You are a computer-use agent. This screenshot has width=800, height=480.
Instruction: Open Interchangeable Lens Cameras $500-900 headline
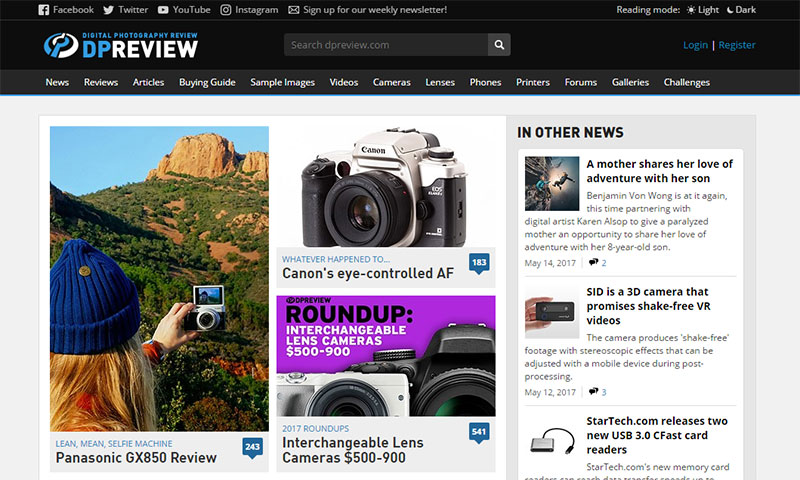(353, 450)
